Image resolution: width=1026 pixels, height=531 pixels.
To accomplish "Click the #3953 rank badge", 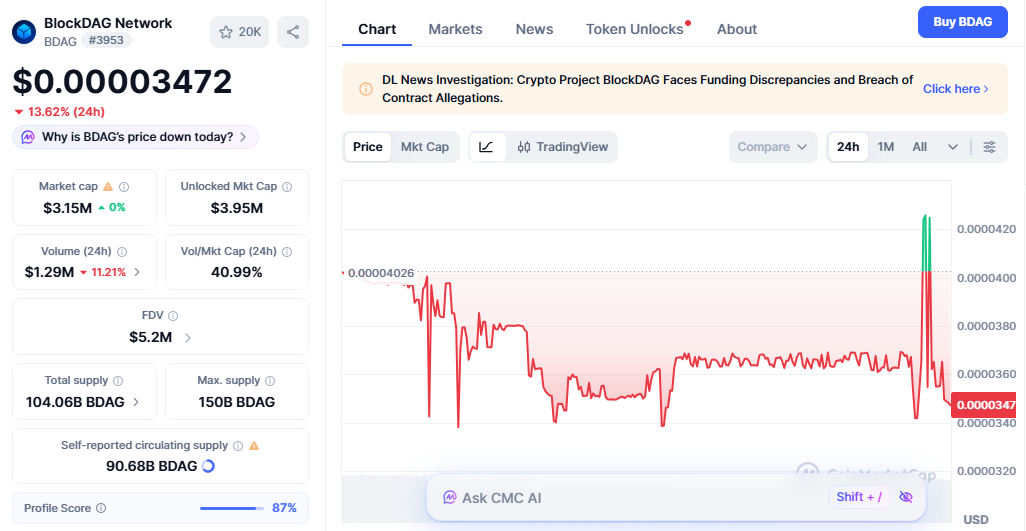I will (x=106, y=41).
